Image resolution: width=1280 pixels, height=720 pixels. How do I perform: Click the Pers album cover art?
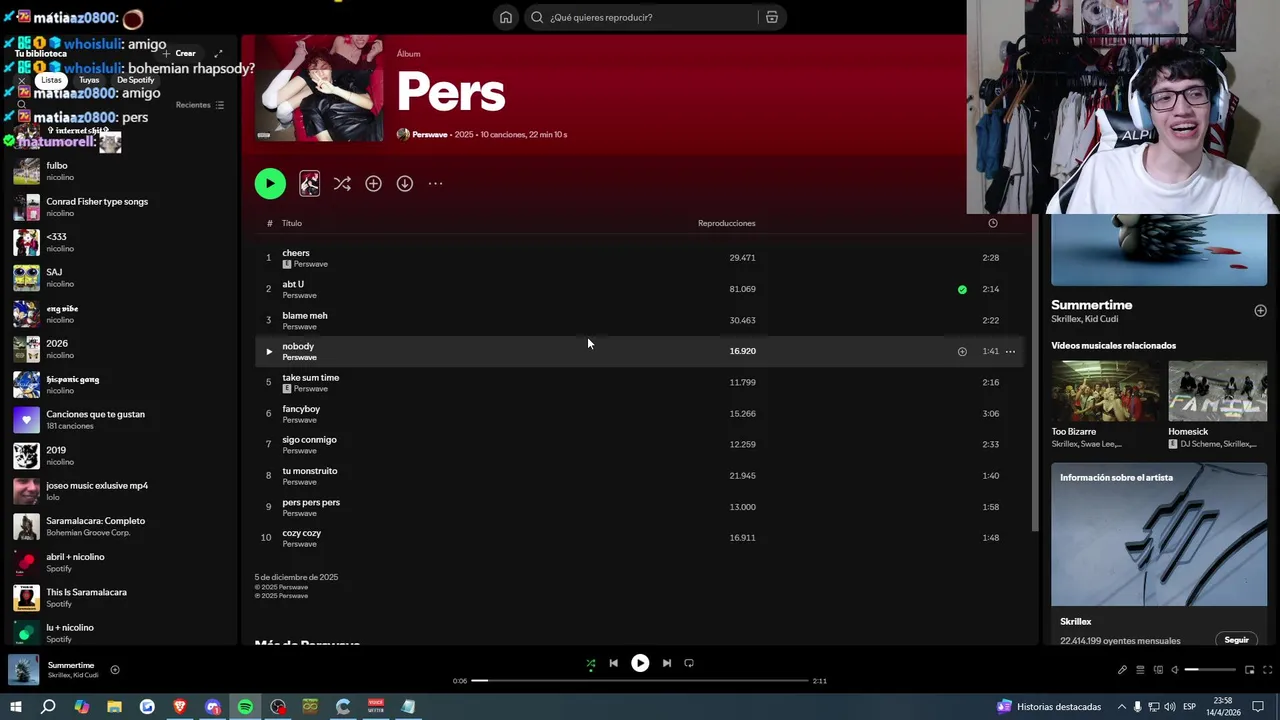[x=319, y=88]
